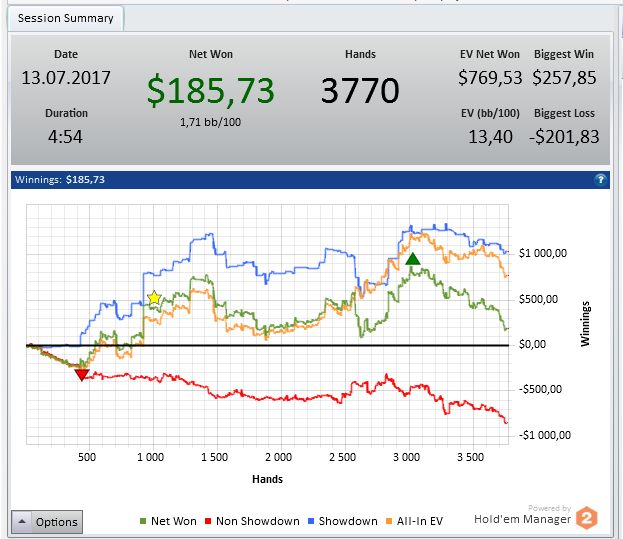
Task: Click the orange All-In EV legend swatch
Action: [389, 521]
